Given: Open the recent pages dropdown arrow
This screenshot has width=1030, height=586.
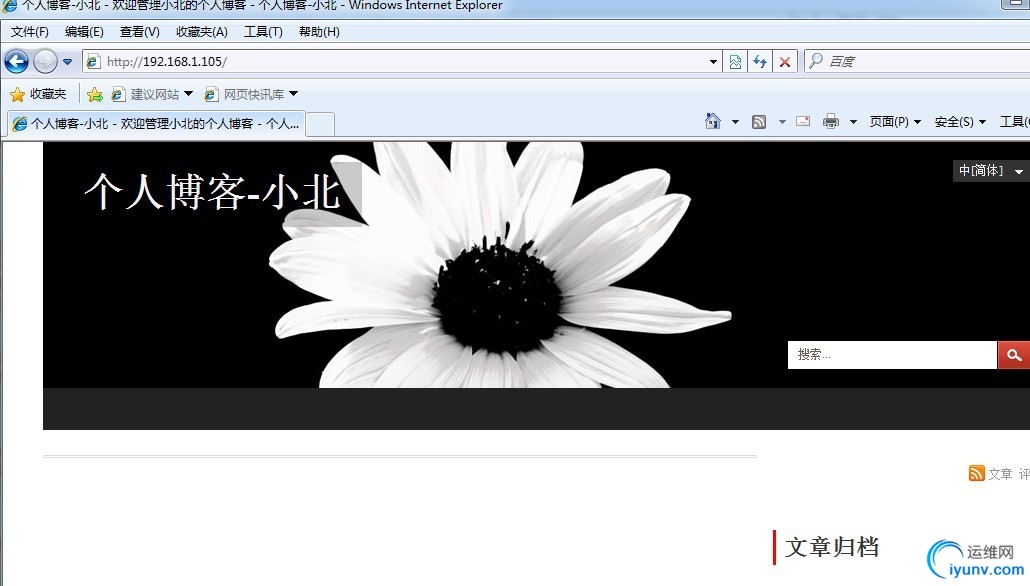Looking at the screenshot, I should [x=67, y=62].
